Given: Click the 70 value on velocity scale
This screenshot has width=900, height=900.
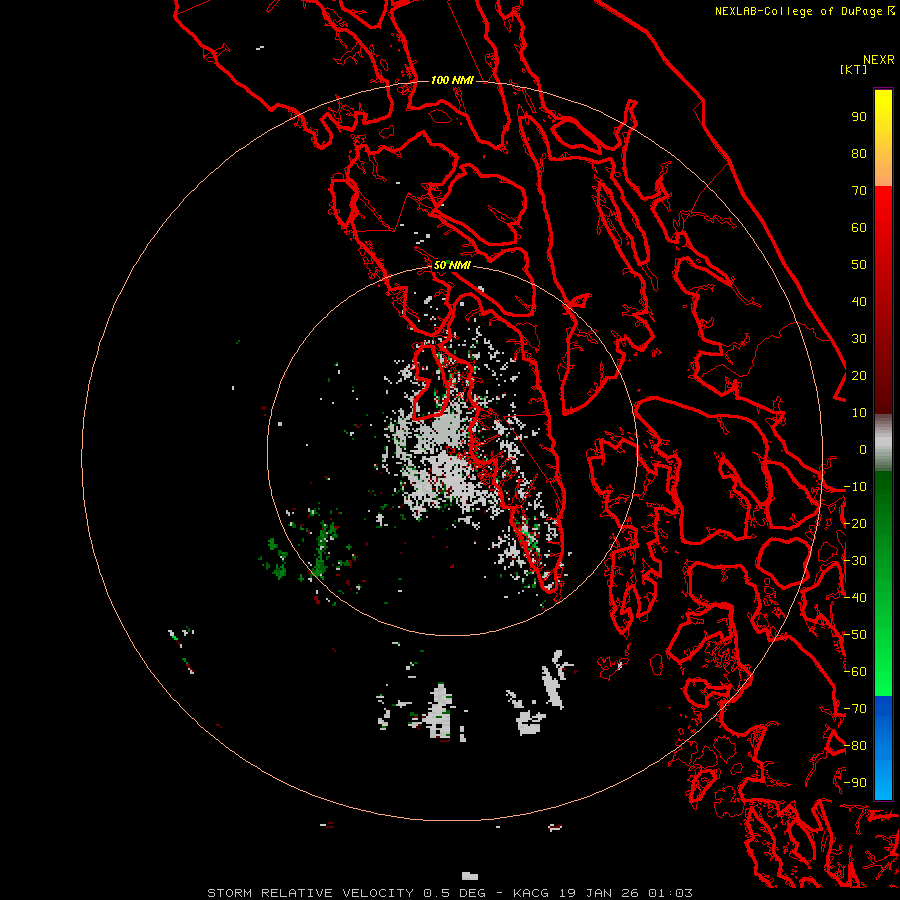Looking at the screenshot, I should click(859, 191).
